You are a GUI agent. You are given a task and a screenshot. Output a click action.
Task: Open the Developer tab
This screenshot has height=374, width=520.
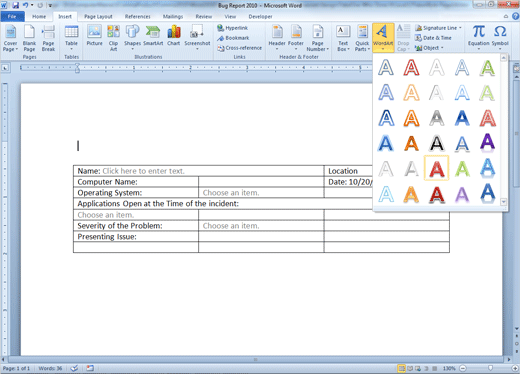(x=260, y=16)
